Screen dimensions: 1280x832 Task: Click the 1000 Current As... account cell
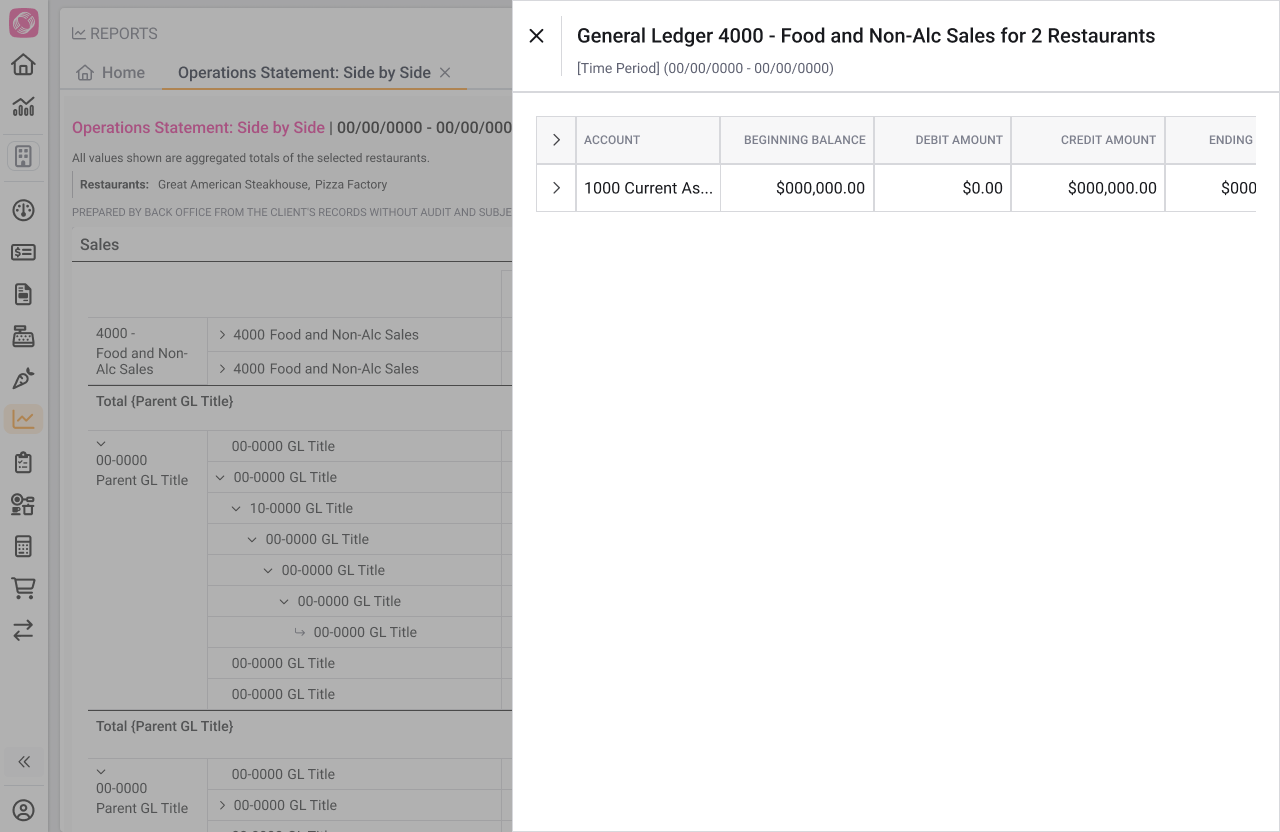(x=648, y=188)
